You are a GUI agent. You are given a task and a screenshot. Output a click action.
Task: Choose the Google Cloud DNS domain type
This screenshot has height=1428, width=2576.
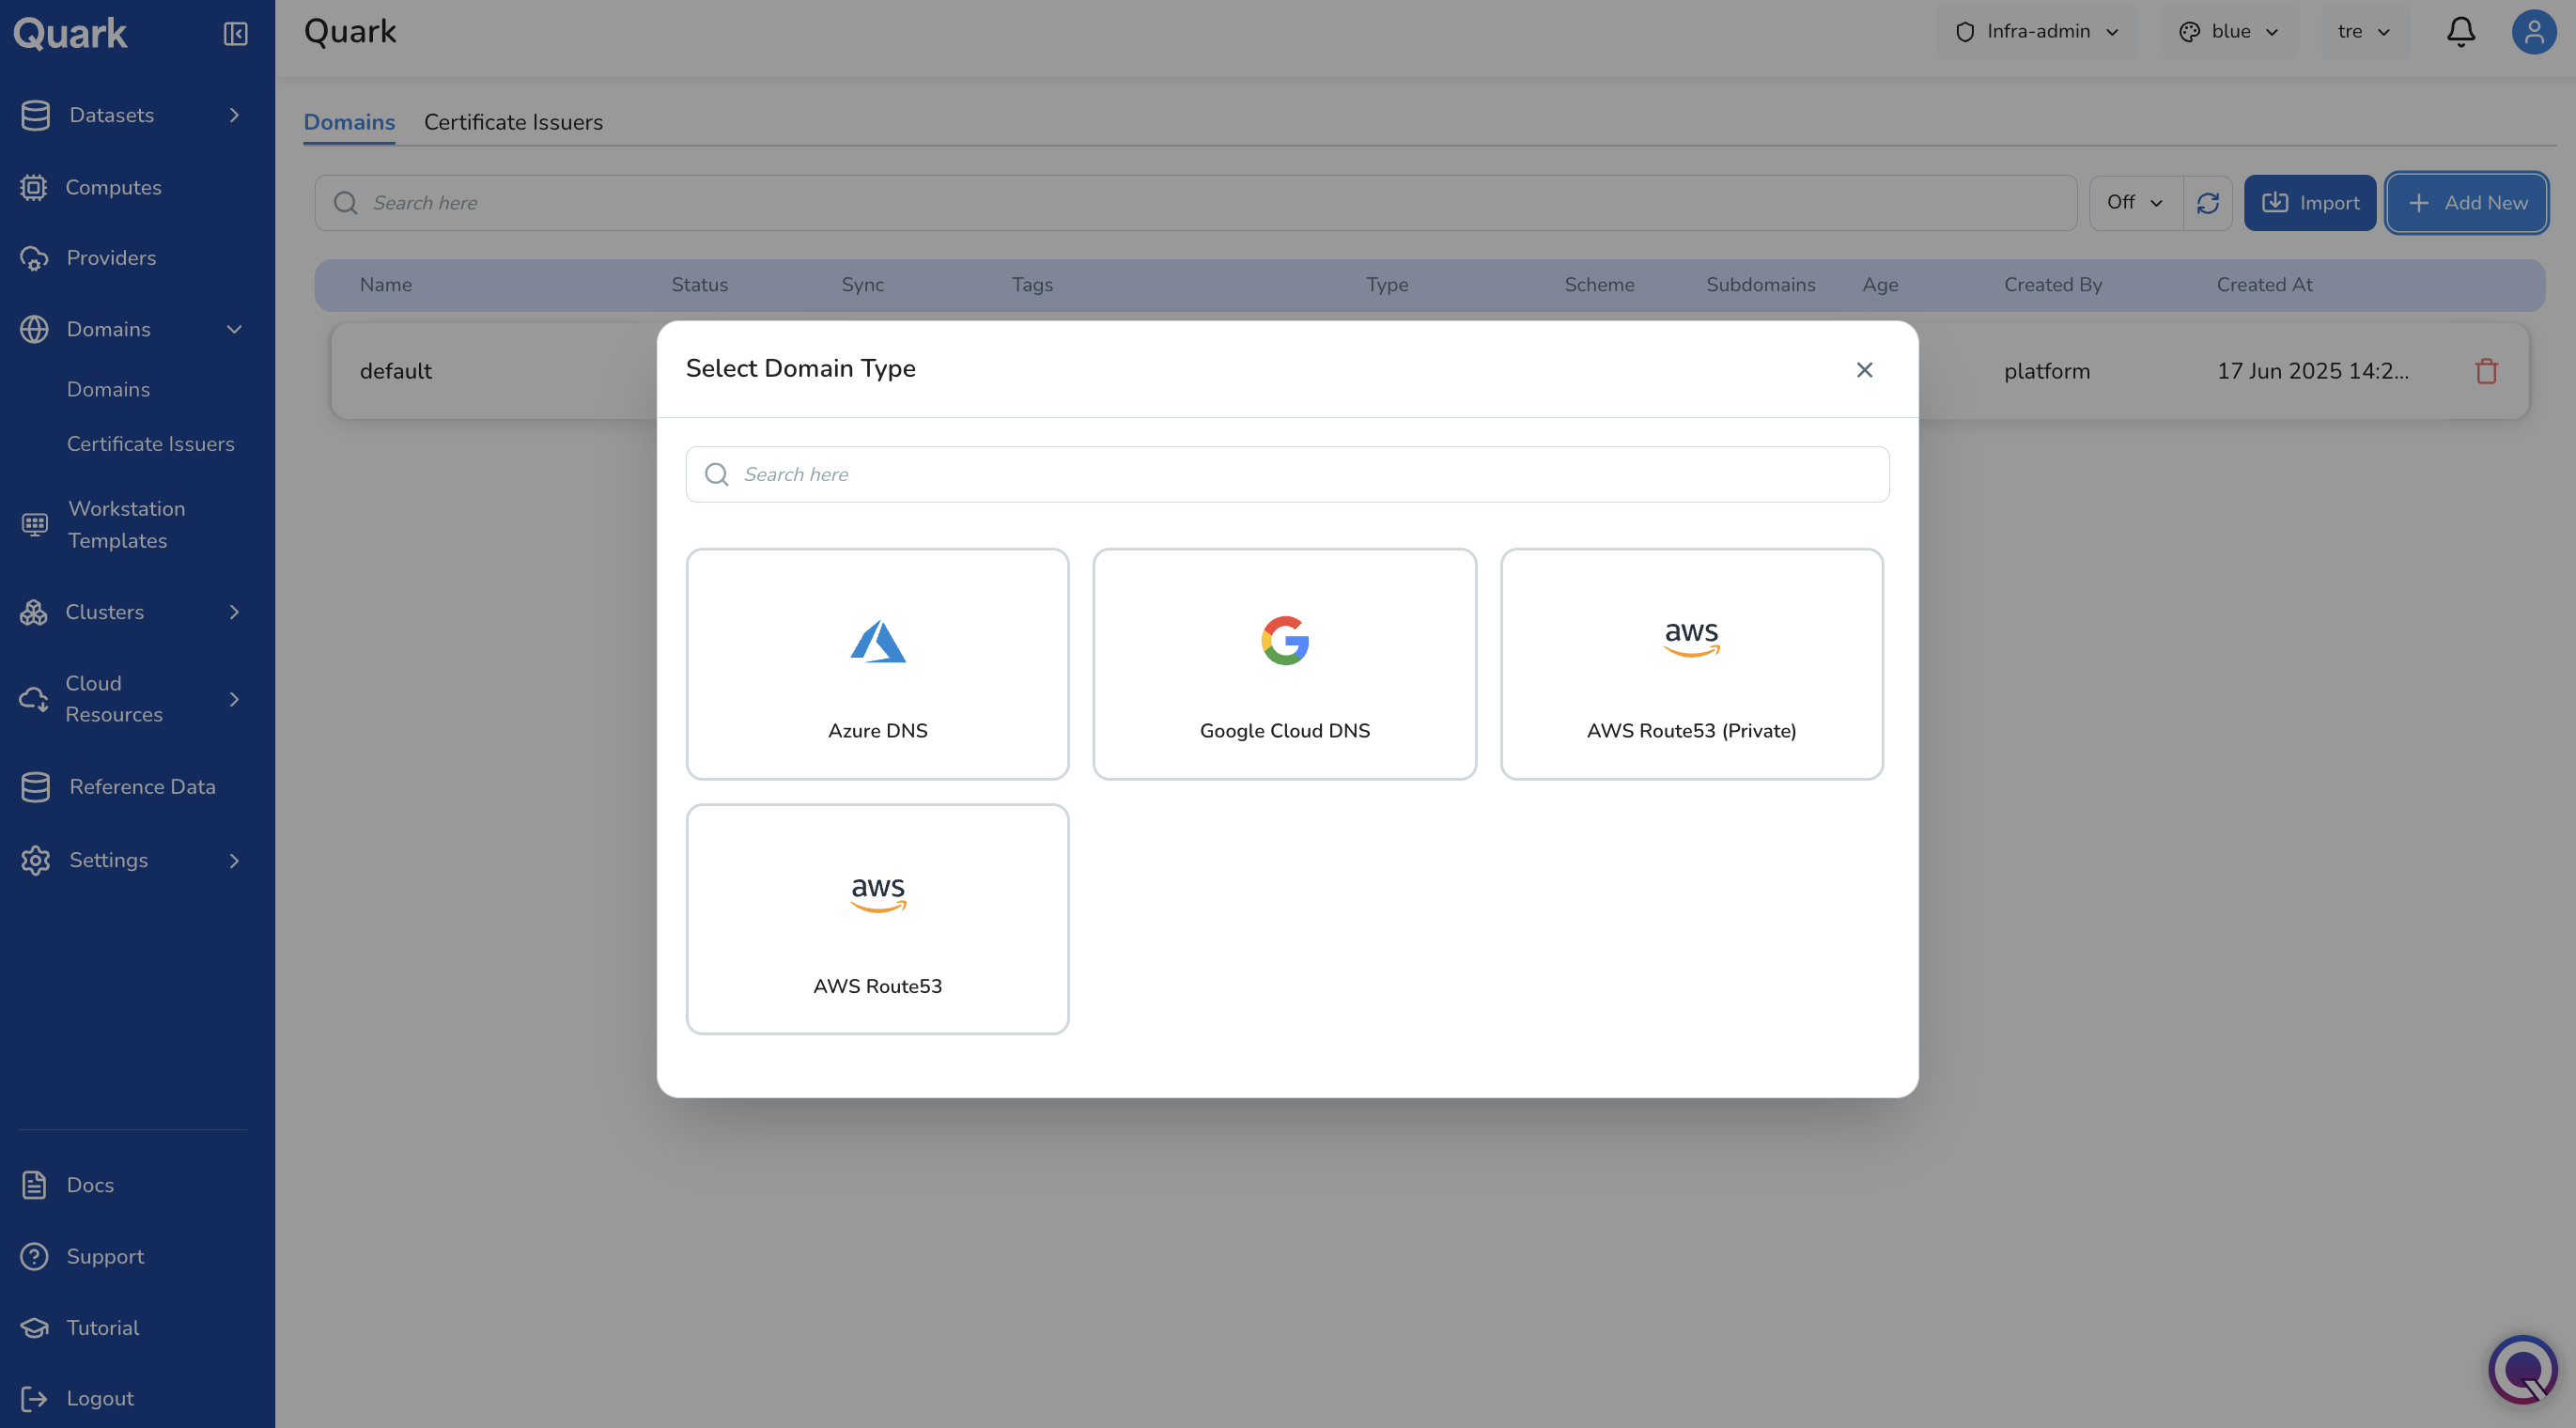pos(1284,664)
